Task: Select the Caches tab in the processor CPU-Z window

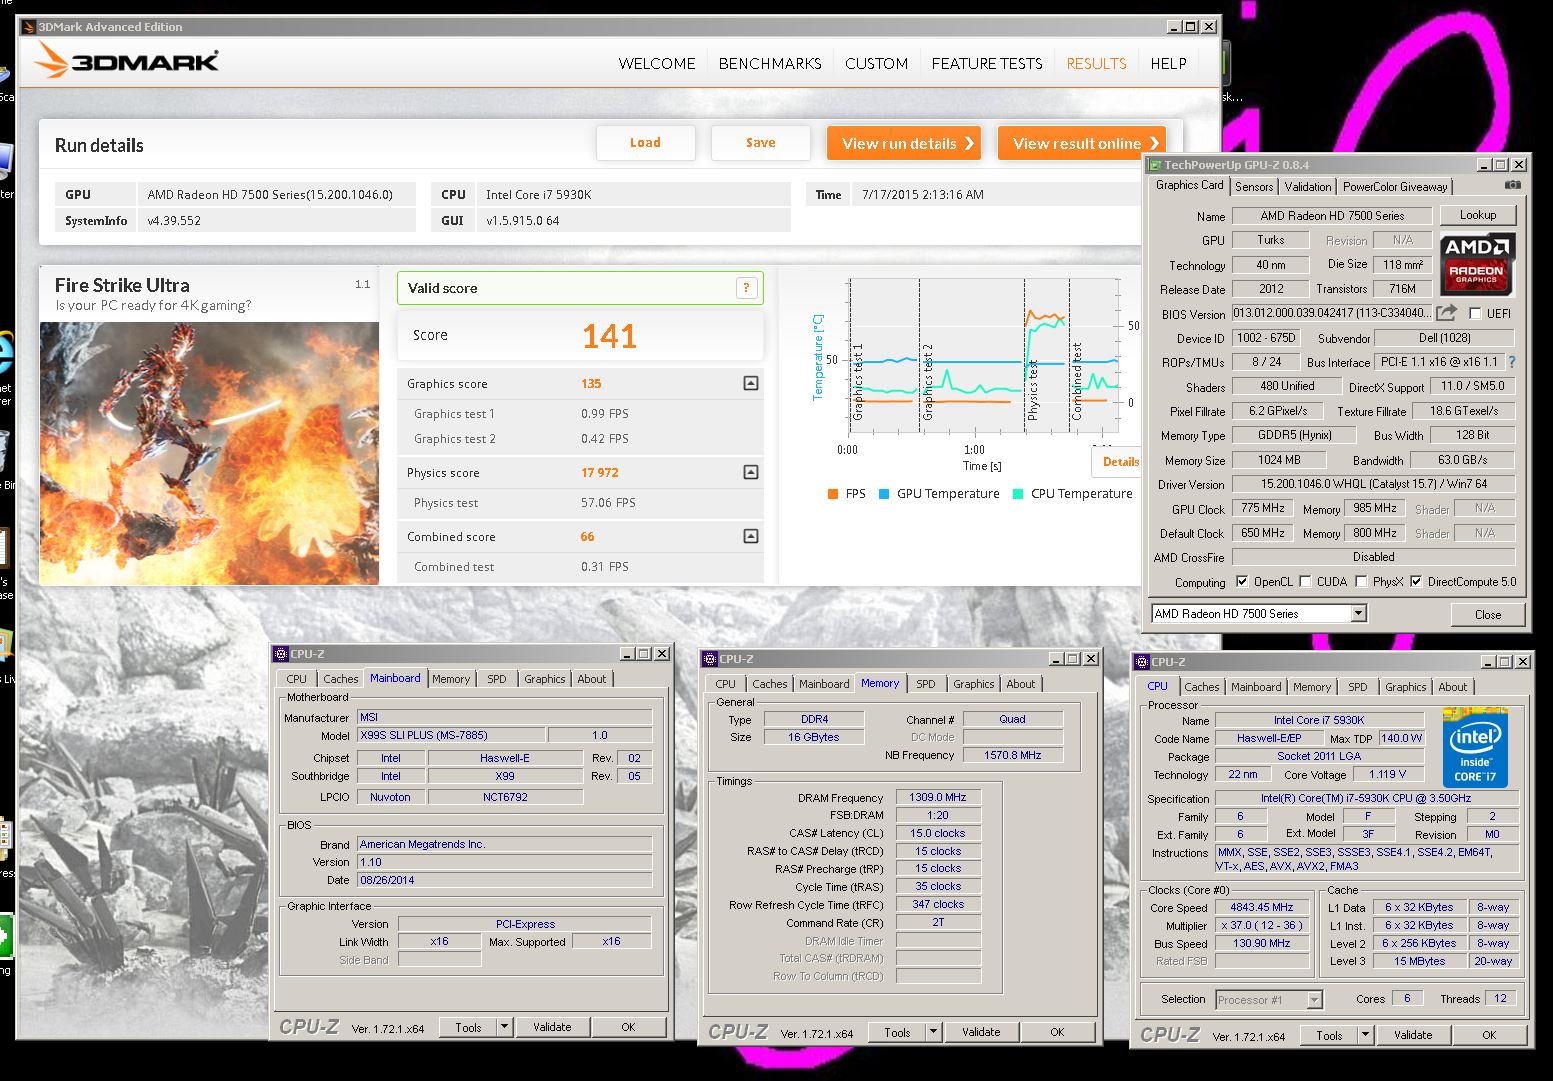Action: tap(1202, 687)
